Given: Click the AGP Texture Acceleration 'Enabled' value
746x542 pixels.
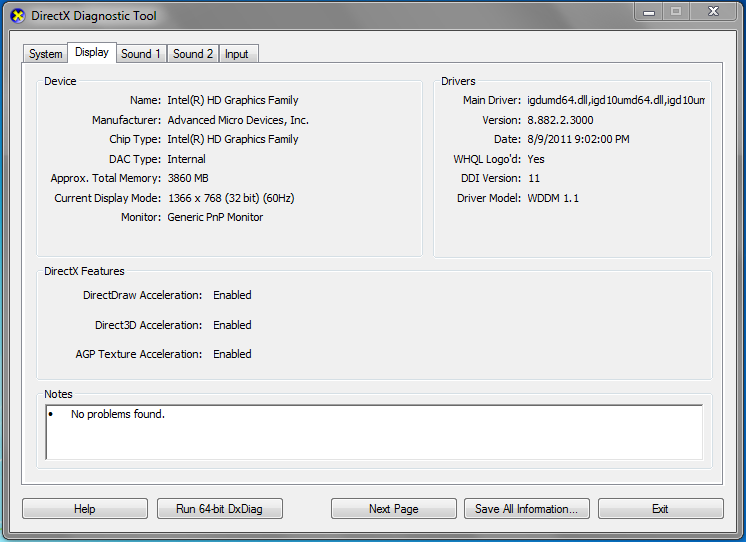Looking at the screenshot, I should 232,354.
